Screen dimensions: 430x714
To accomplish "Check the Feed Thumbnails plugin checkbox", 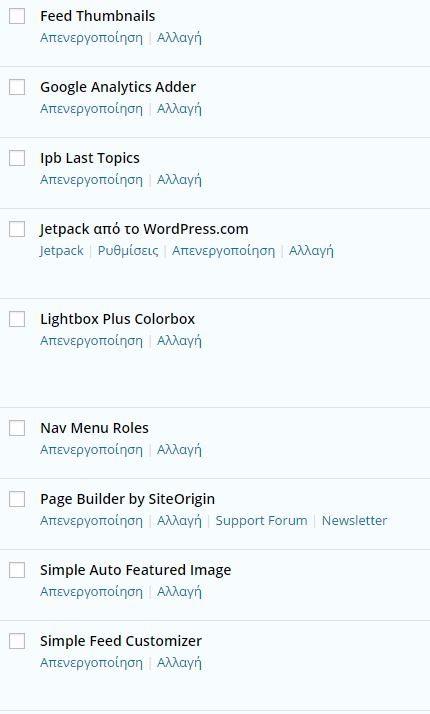I will coord(17,16).
